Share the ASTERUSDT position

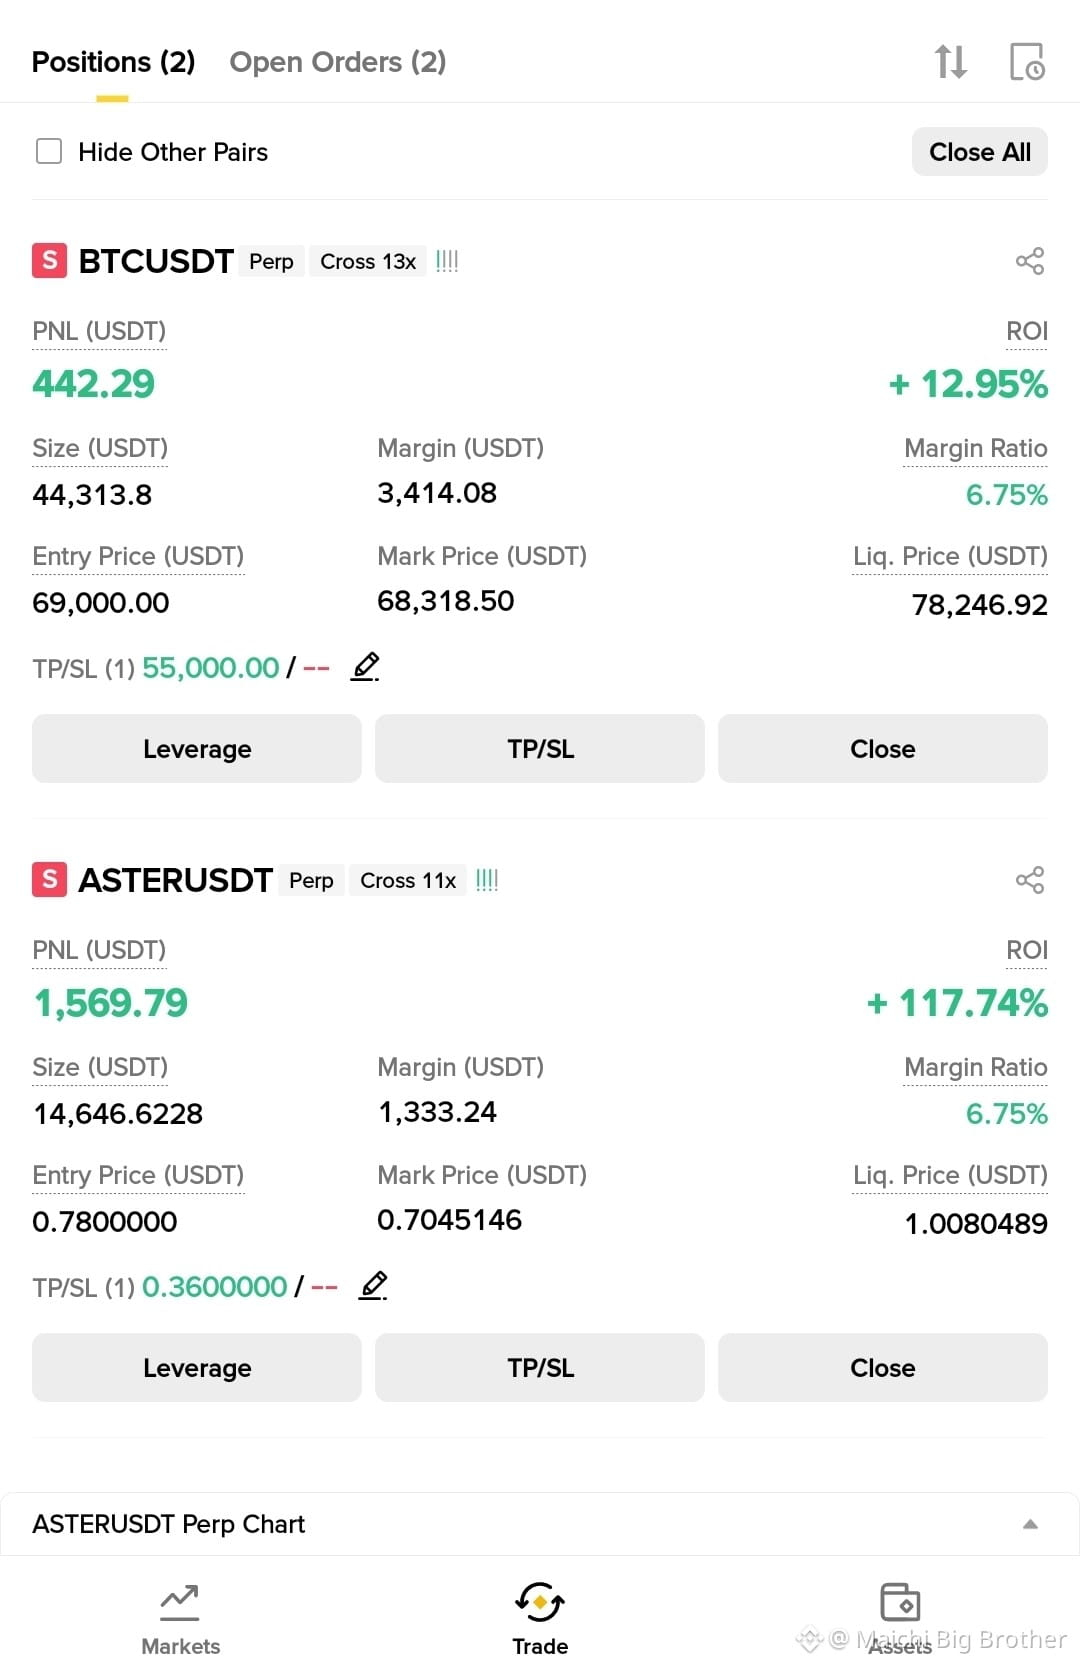point(1029,880)
